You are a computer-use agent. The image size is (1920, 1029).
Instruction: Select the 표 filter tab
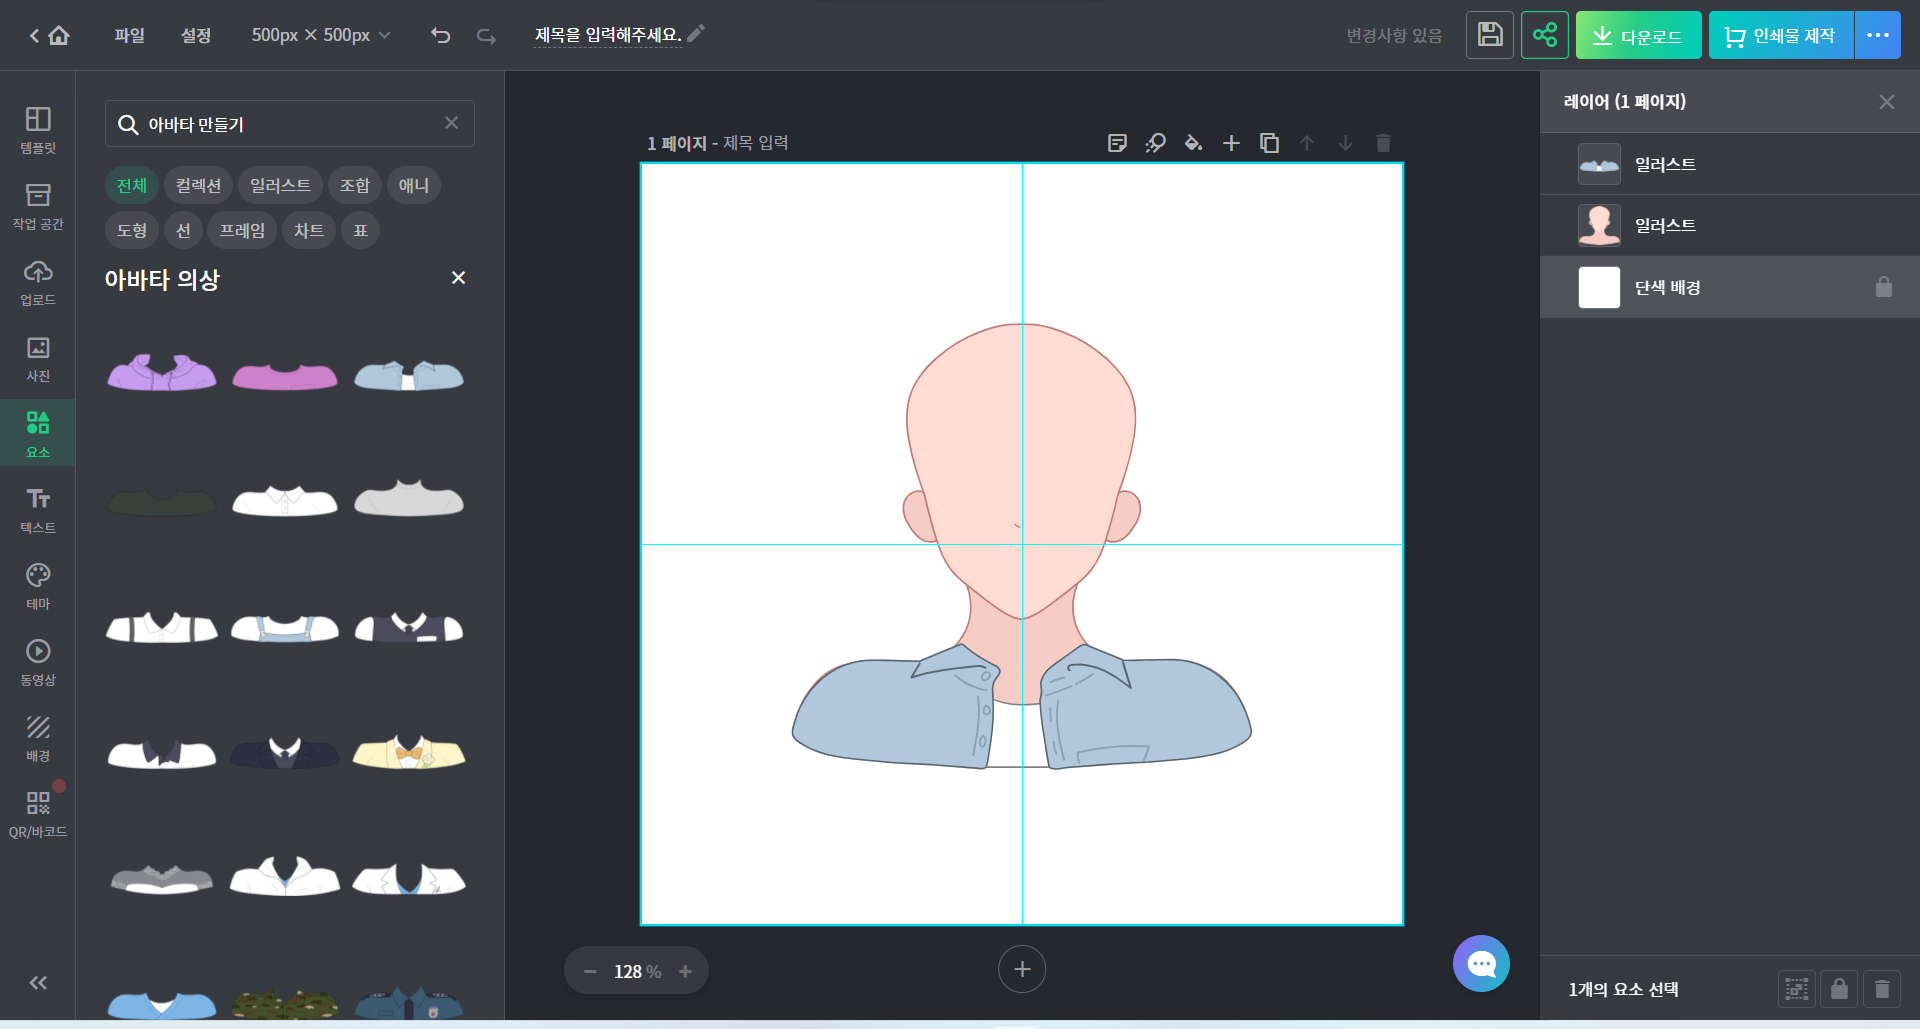coord(360,230)
